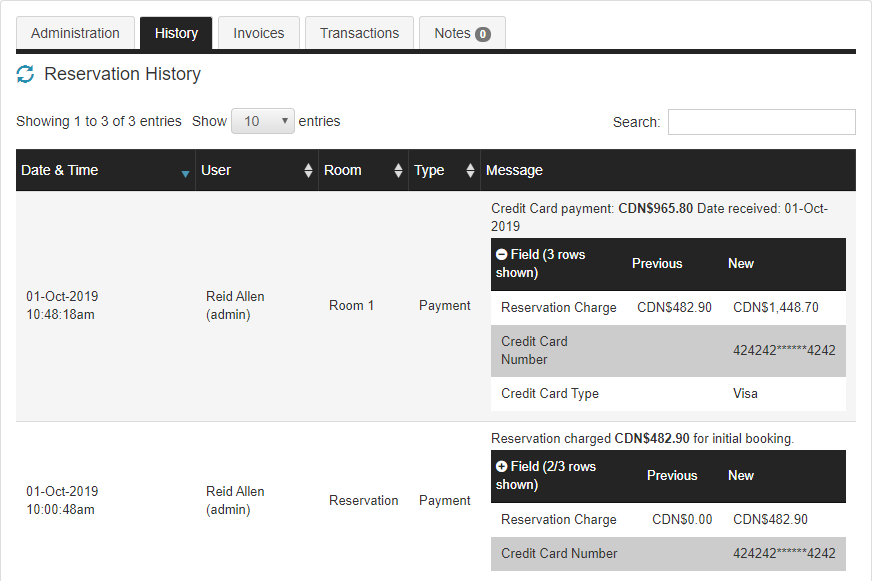Click Showing 1 to 3 of 3 entries text
The width and height of the screenshot is (872, 581).
click(98, 121)
